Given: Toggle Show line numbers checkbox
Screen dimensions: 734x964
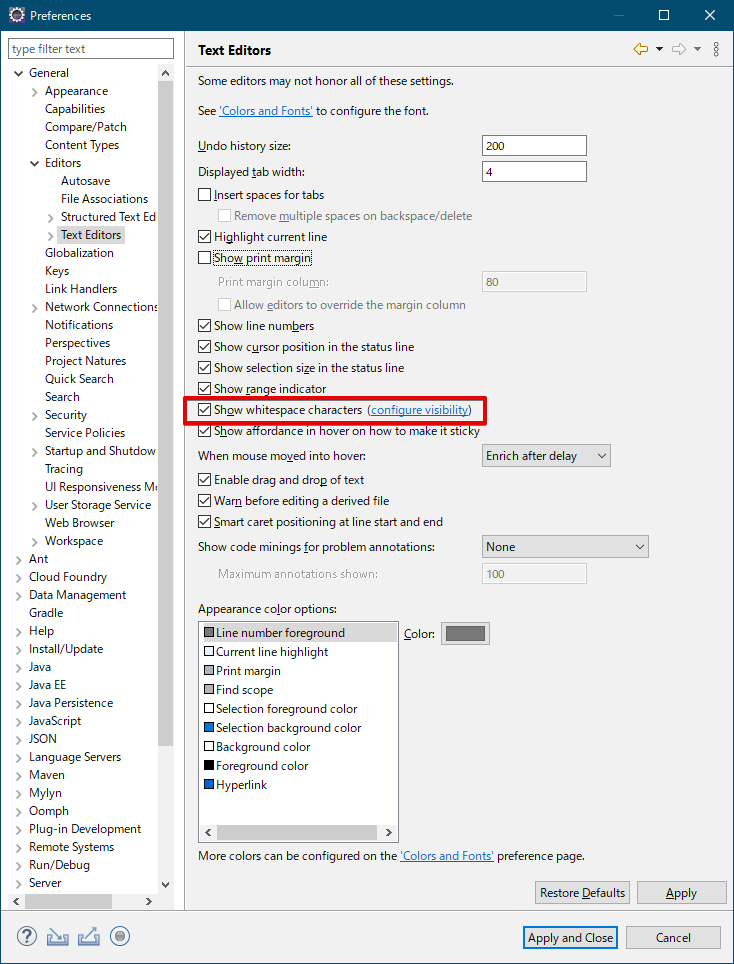Looking at the screenshot, I should tap(205, 326).
